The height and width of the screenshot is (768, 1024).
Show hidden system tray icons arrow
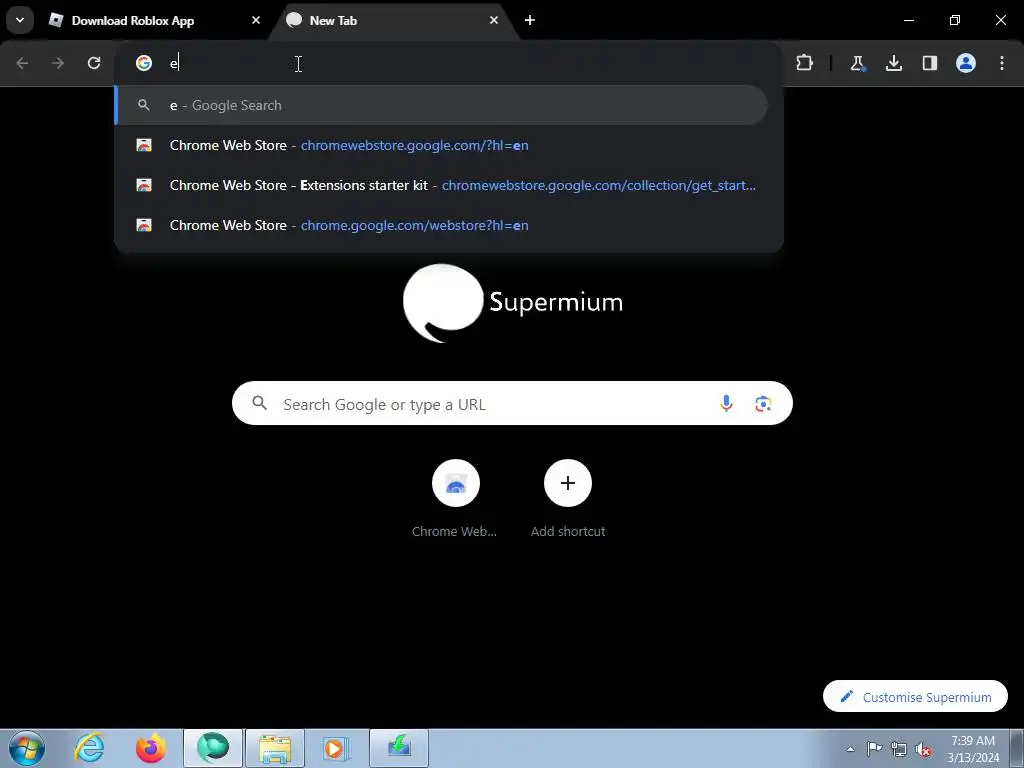[850, 749]
